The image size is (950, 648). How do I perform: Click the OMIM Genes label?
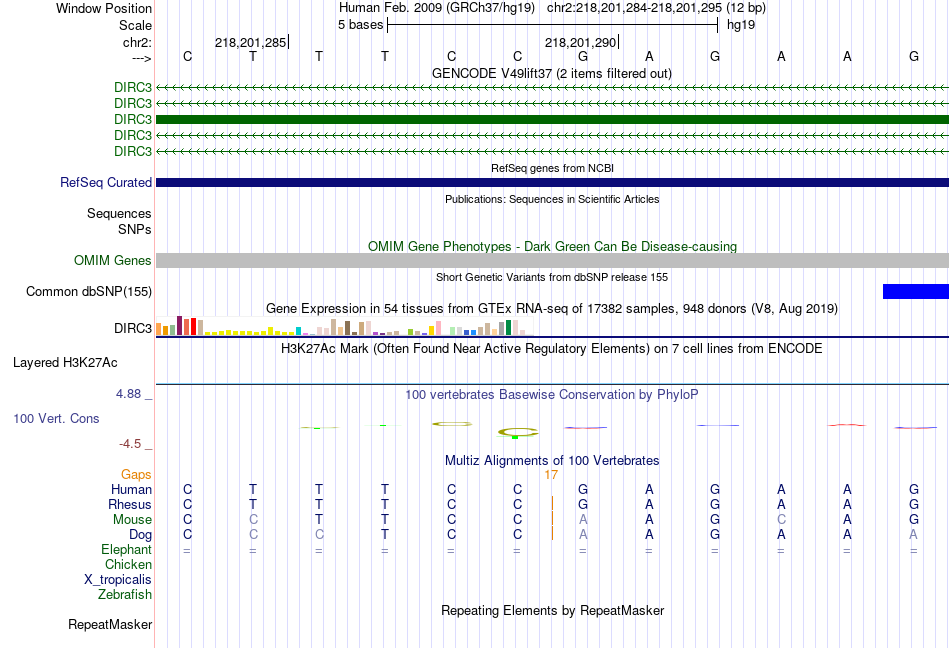(x=113, y=260)
